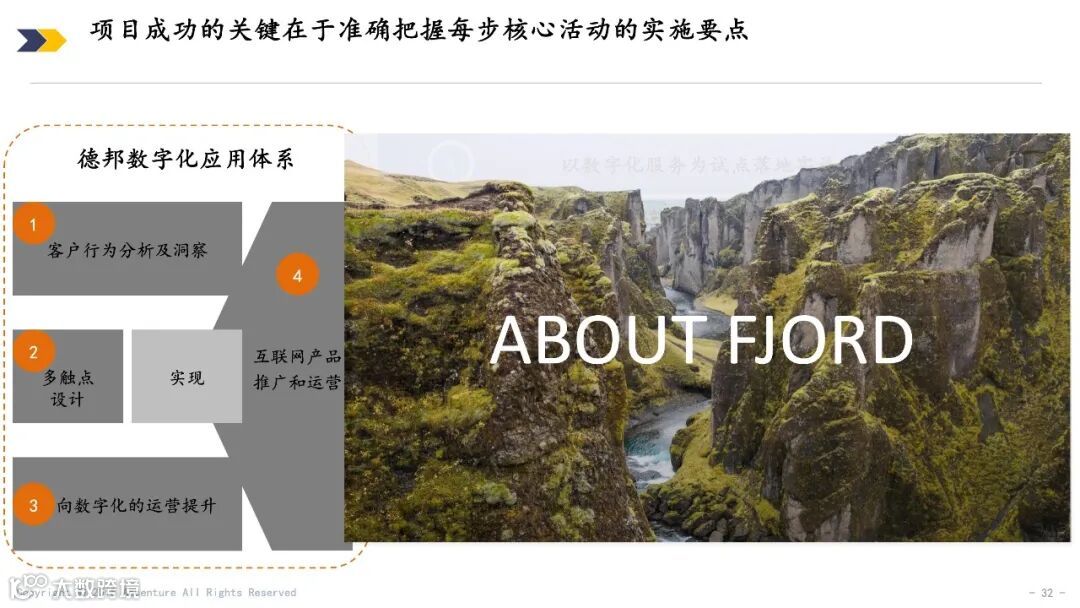Click the Accenture copyright footer text
The width and height of the screenshot is (1080, 608).
point(158,592)
